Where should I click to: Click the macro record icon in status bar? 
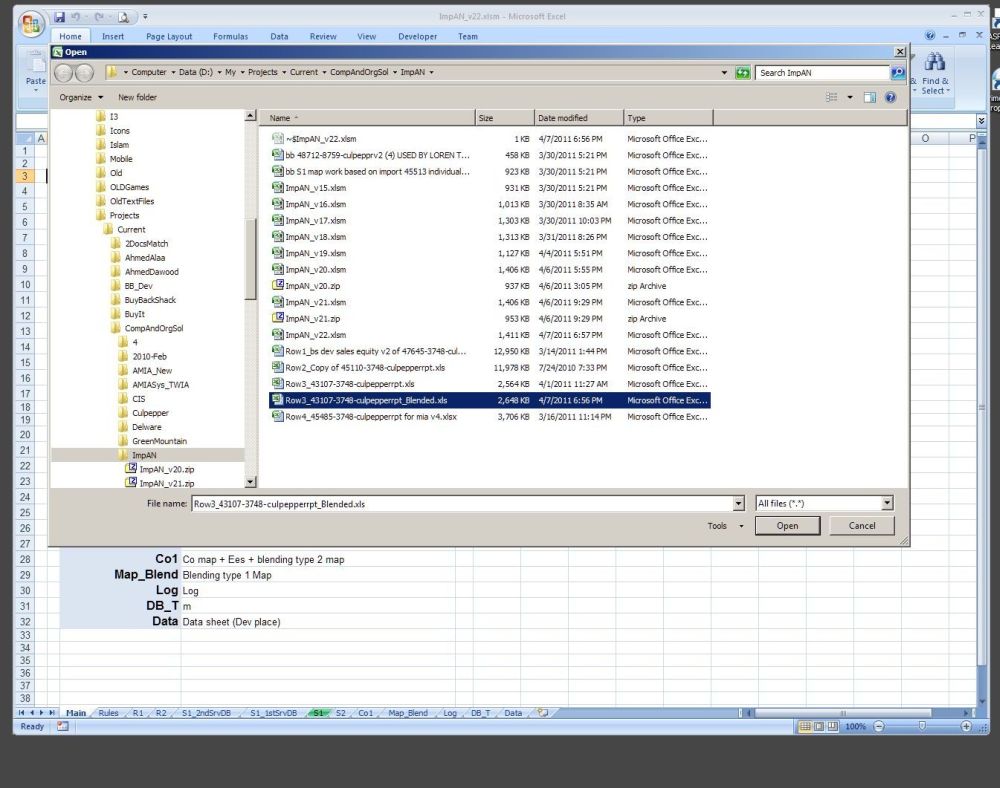[62, 727]
